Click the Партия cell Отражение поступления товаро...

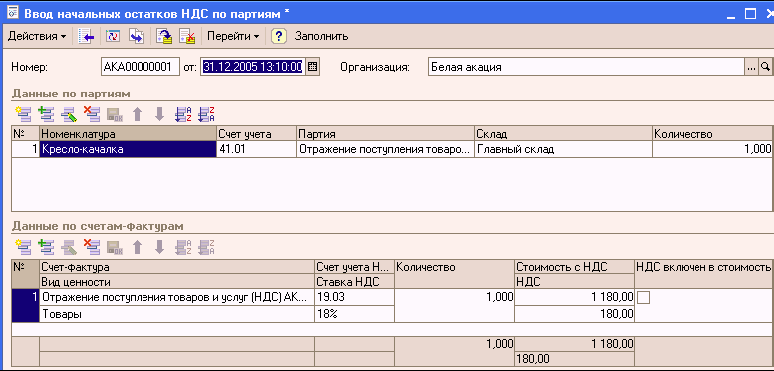pos(386,149)
